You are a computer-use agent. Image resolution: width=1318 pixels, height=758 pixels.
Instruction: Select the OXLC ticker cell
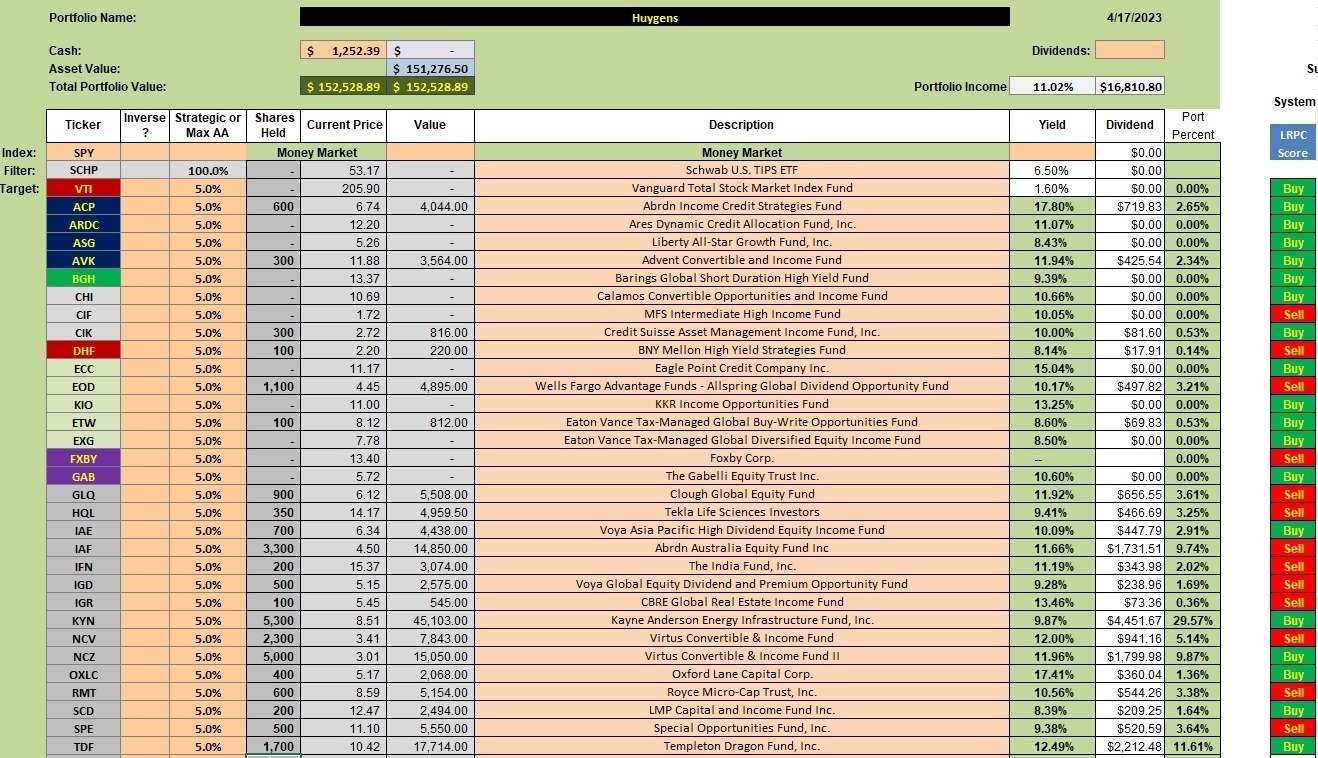point(84,675)
